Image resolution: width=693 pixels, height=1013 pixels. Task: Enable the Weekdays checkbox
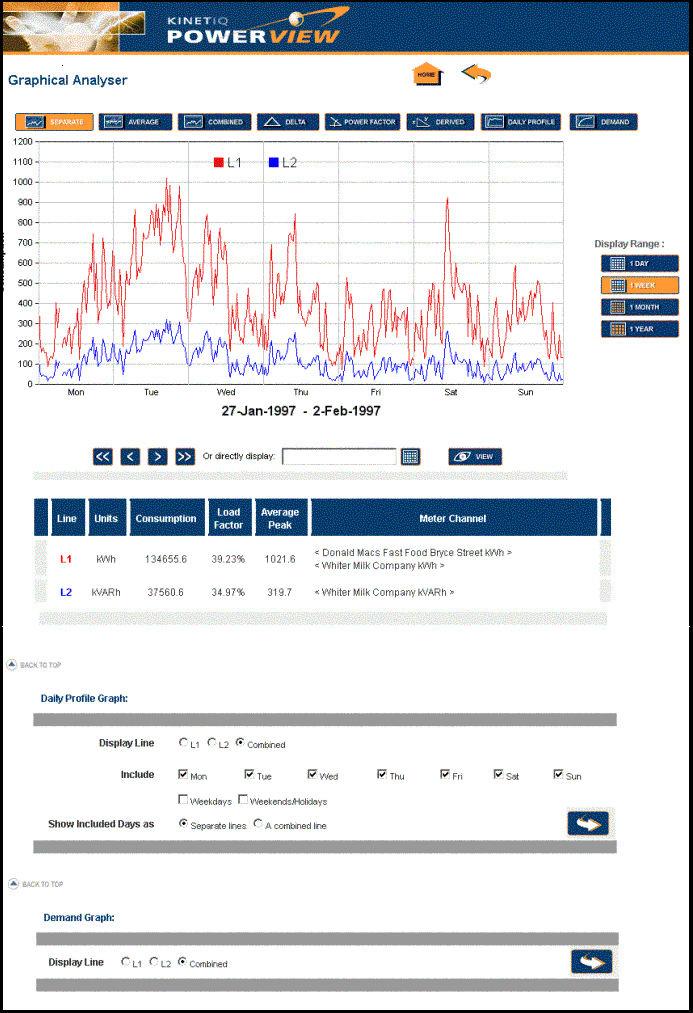pyautogui.click(x=183, y=800)
